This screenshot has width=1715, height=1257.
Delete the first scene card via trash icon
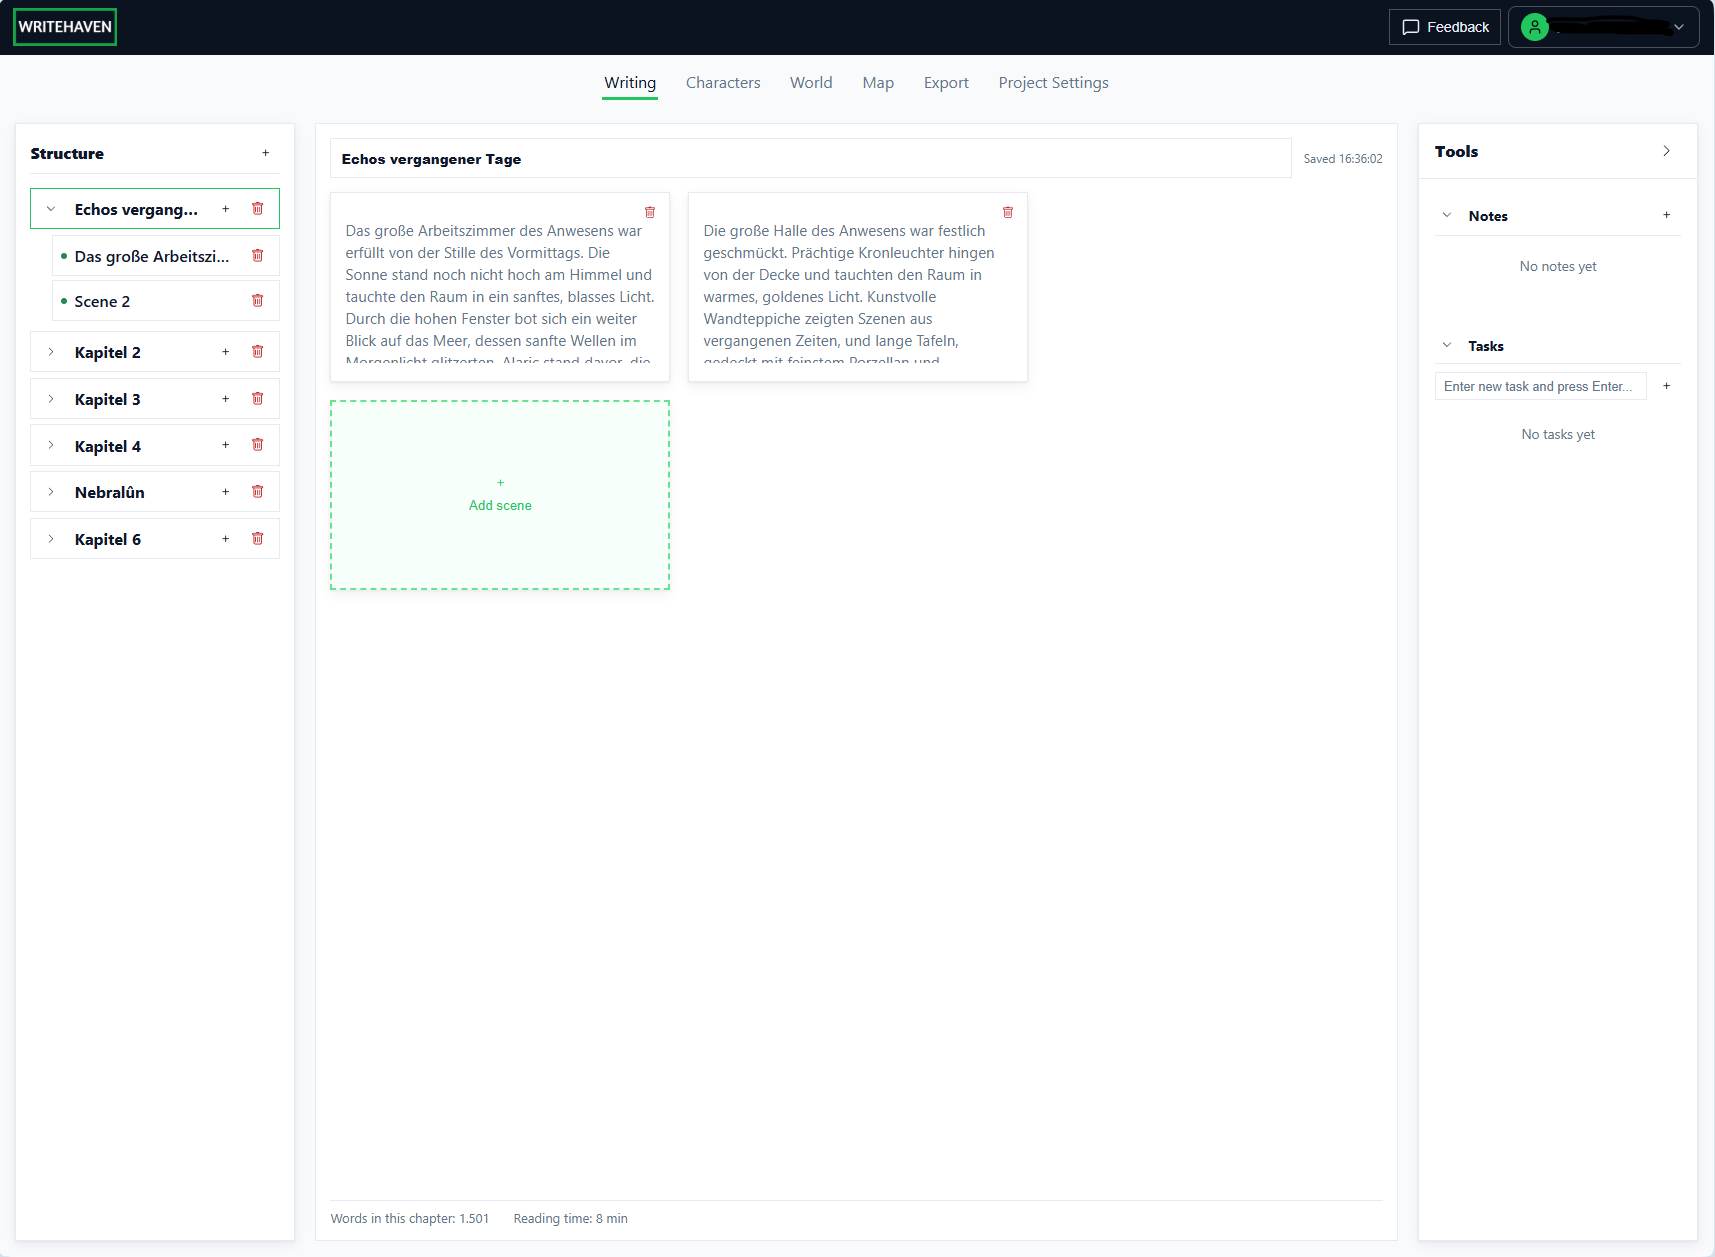[x=650, y=212]
